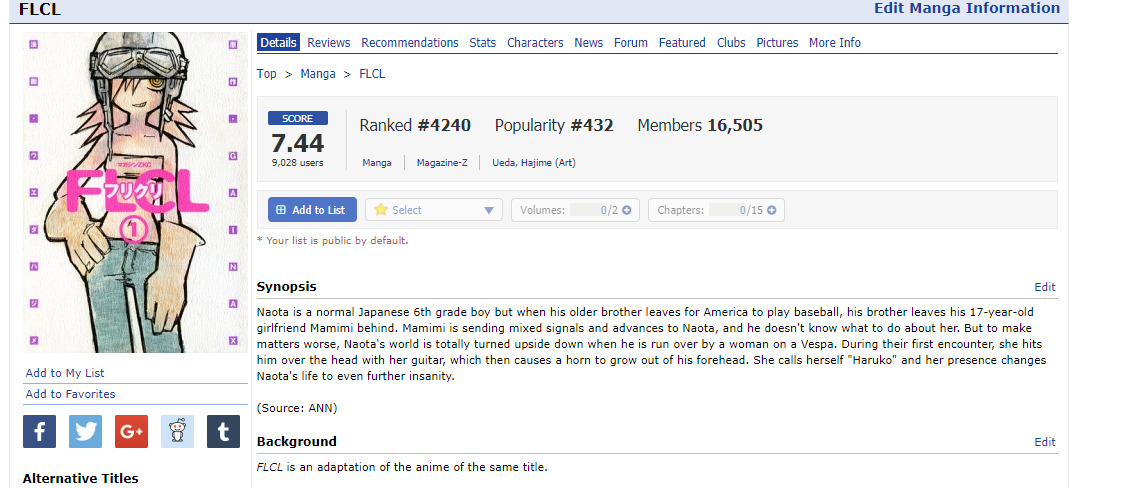Screen dimensions: 1134x488
Task: Share the page on Reddit
Action: click(177, 432)
